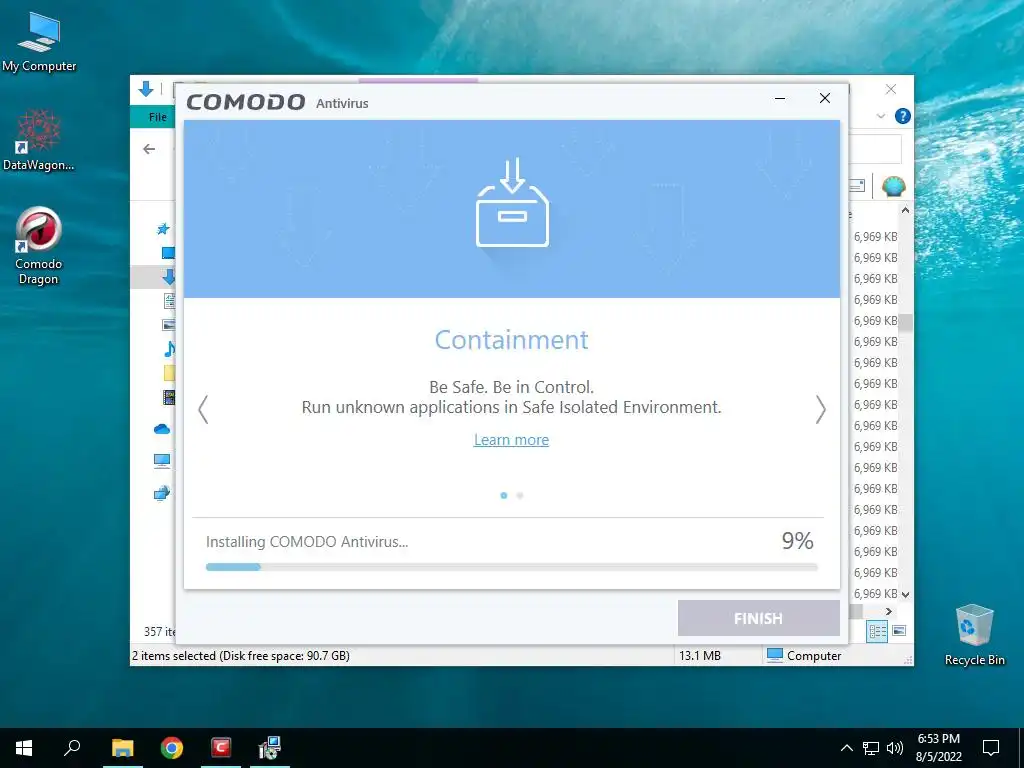Close the Comodo Antivirus installer
1024x768 pixels.
[x=825, y=98]
